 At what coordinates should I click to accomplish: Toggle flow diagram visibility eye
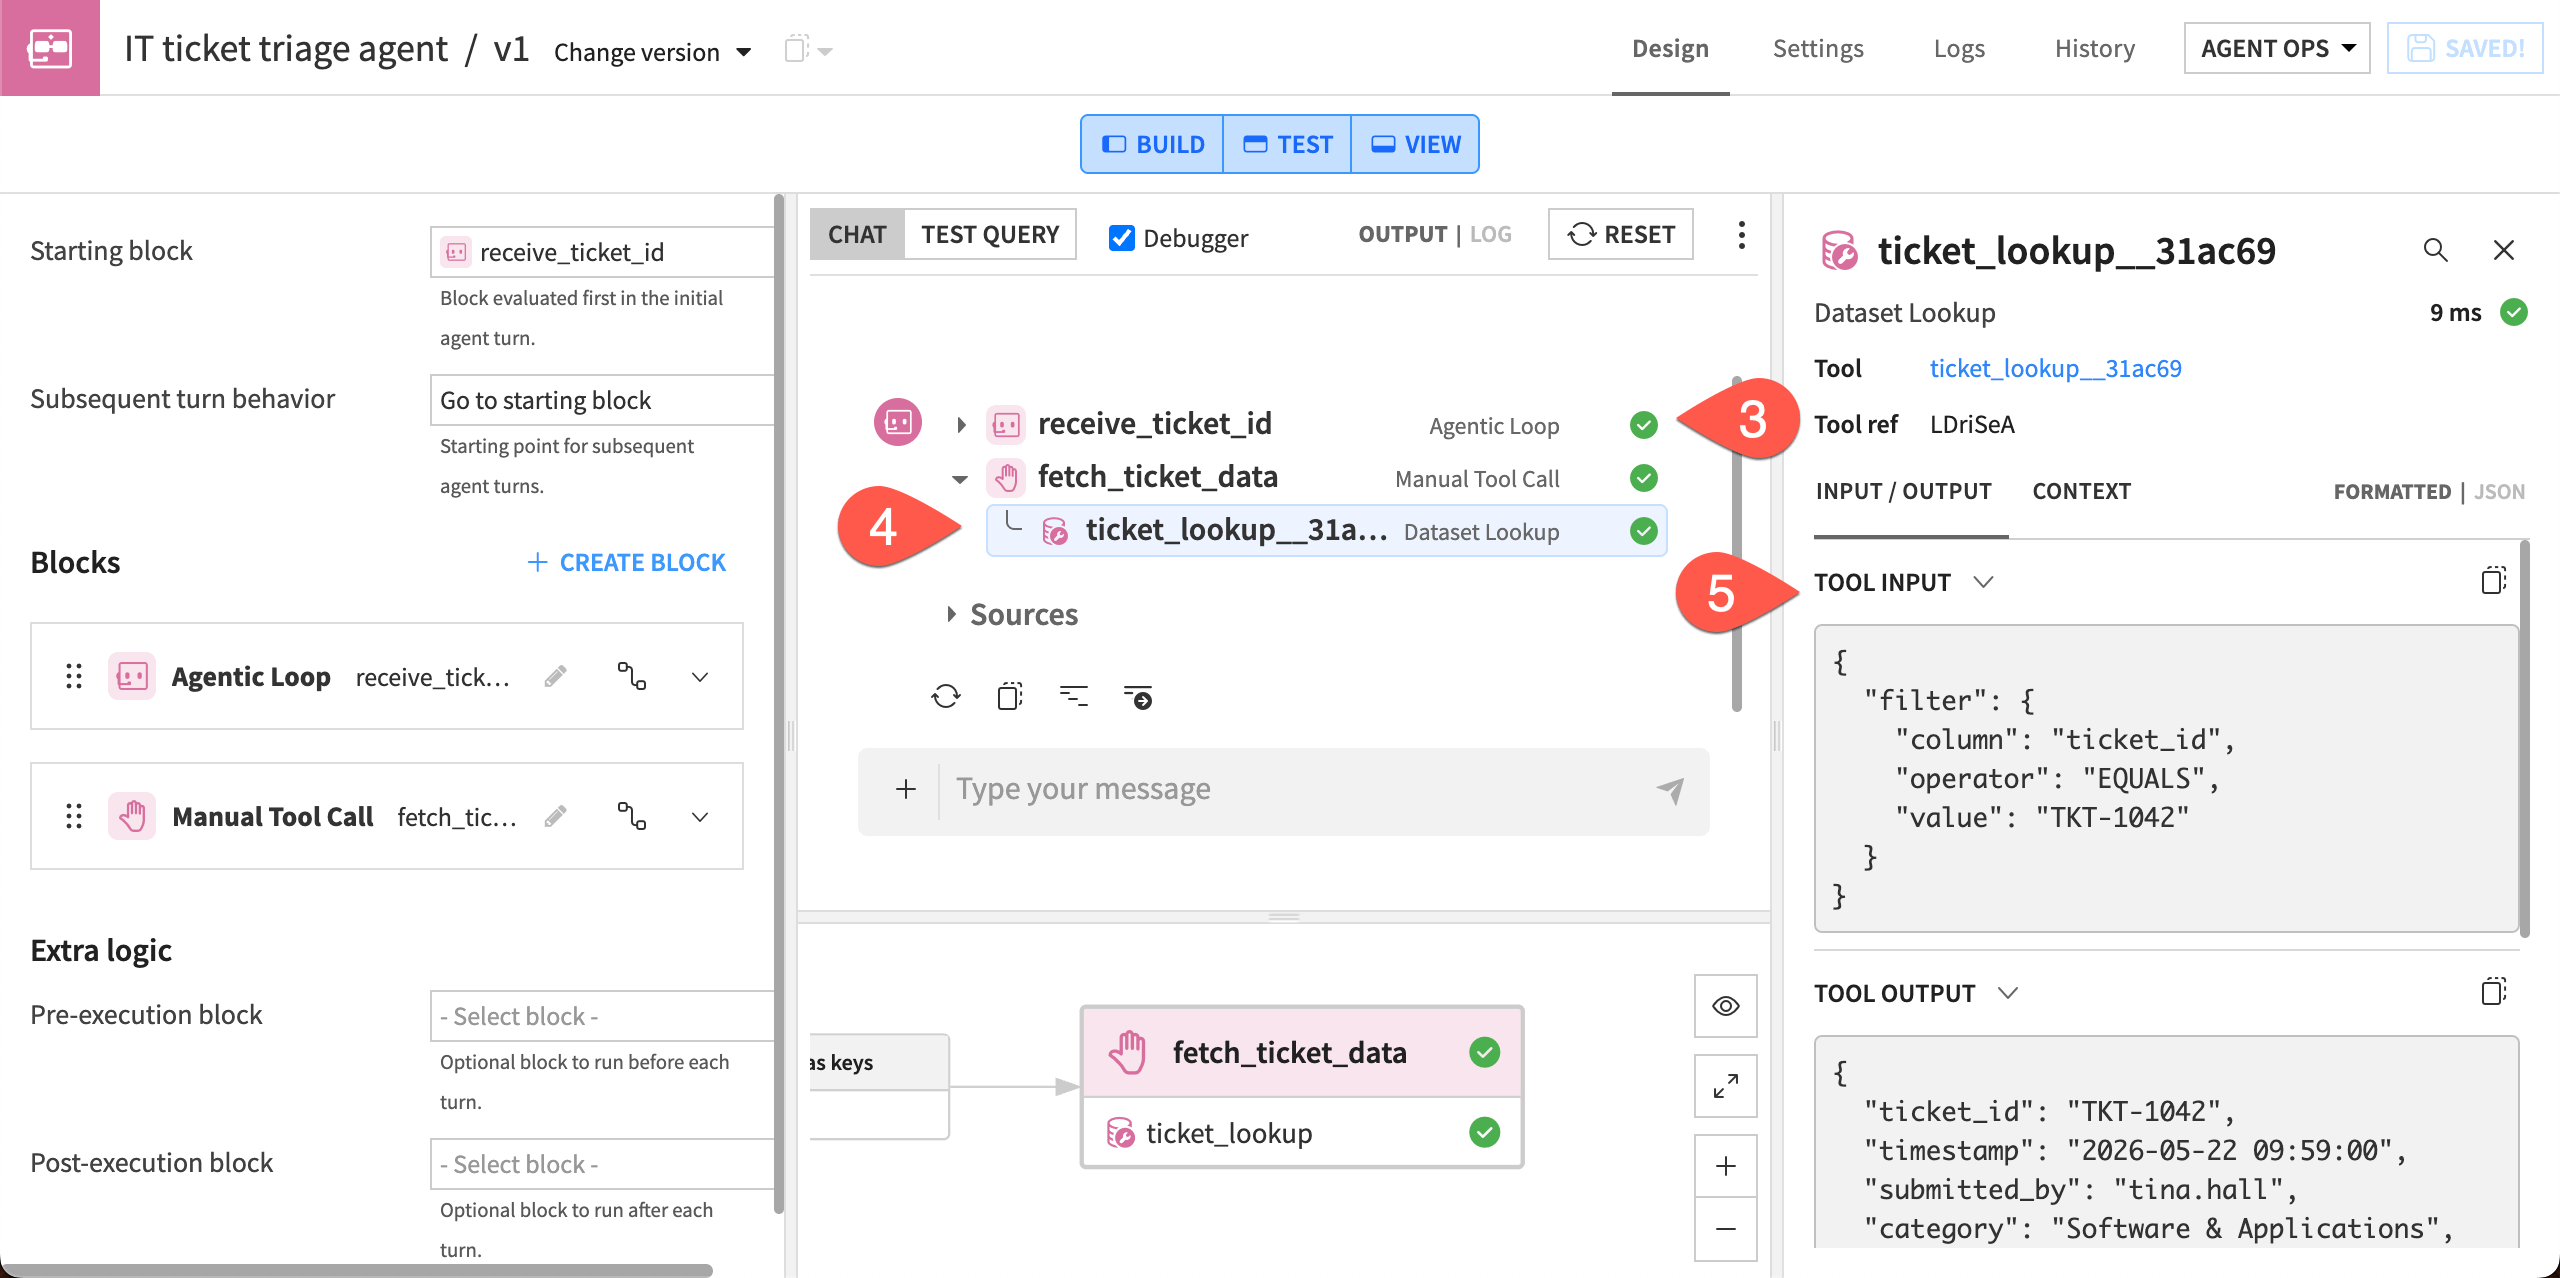(1726, 1006)
